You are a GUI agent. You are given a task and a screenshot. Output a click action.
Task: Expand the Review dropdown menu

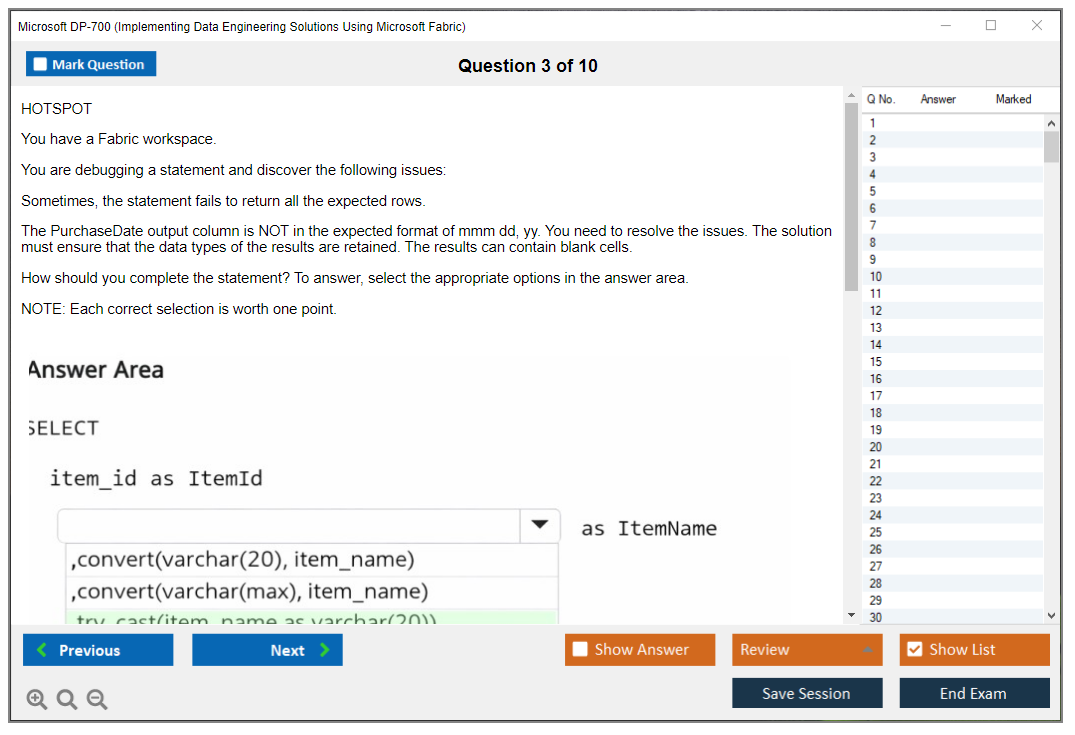click(x=867, y=650)
